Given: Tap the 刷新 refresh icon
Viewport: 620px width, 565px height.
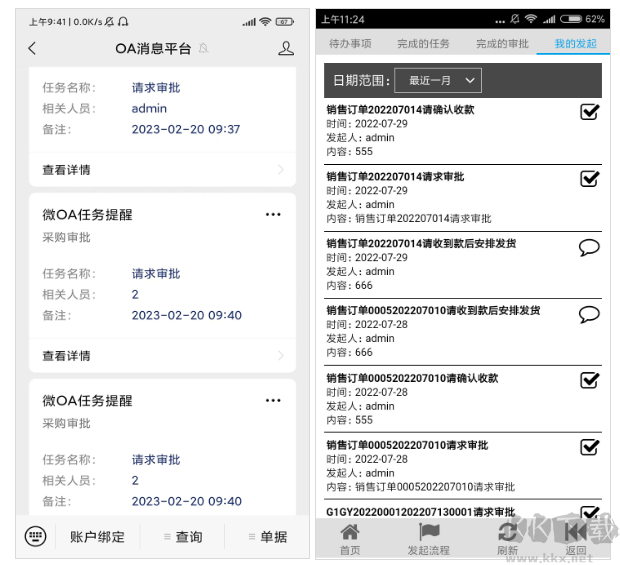Looking at the screenshot, I should point(507,532).
